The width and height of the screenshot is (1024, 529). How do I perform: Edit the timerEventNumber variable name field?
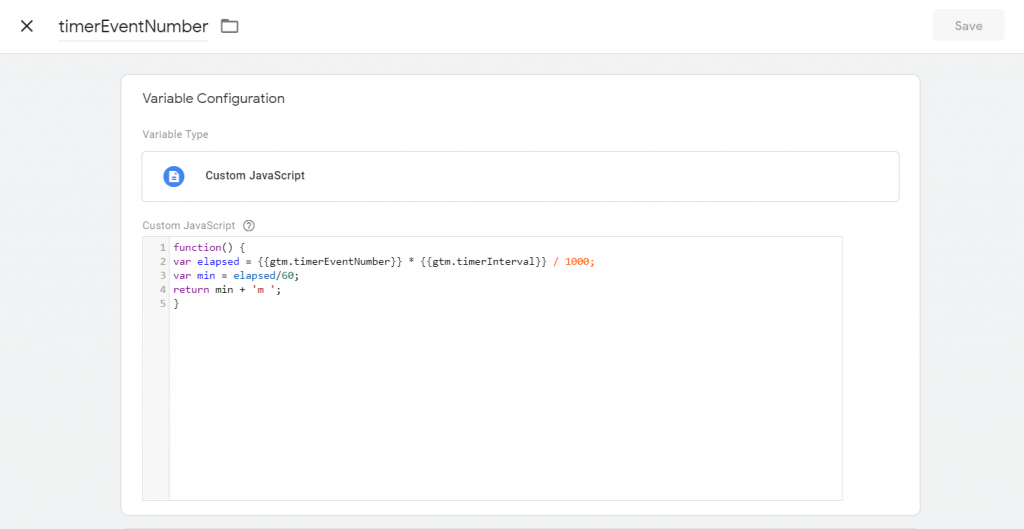133,27
